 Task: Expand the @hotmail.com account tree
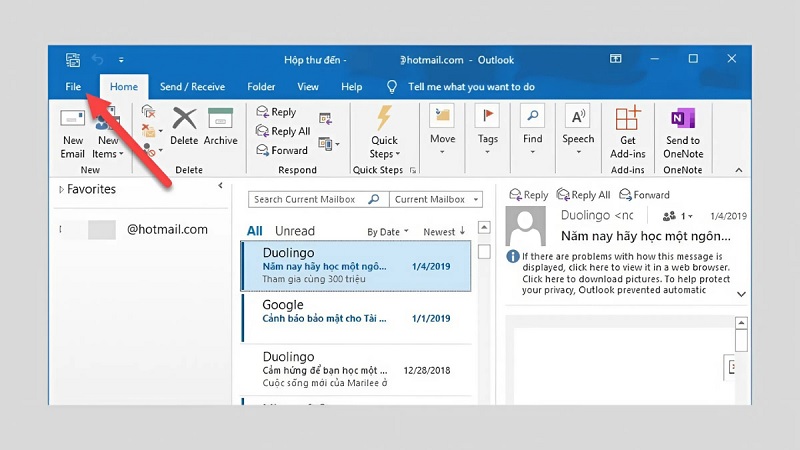[x=60, y=229]
